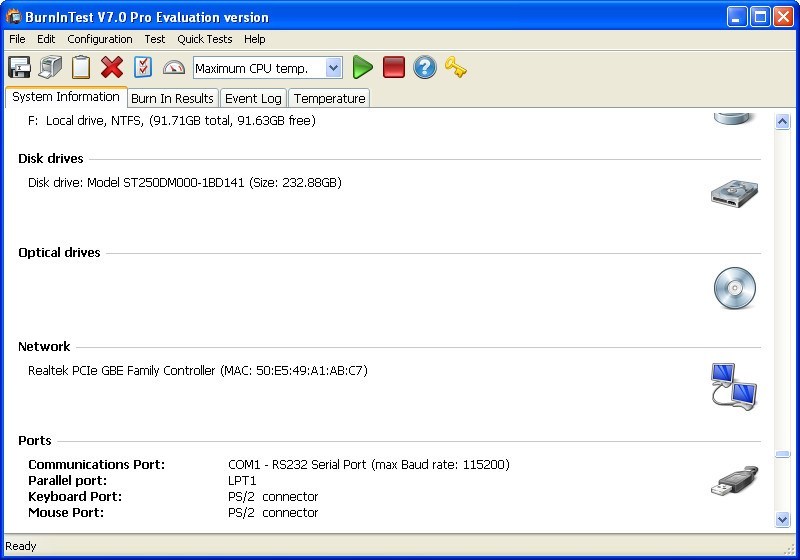Click the COM1 - RS232 Serial Port text
800x560 pixels.
pos(369,465)
